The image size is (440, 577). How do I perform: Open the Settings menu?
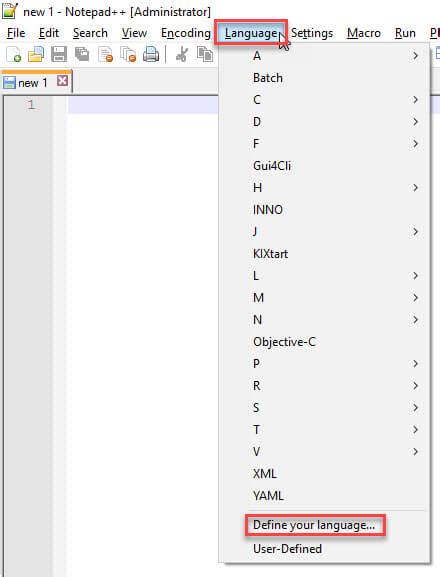(312, 33)
